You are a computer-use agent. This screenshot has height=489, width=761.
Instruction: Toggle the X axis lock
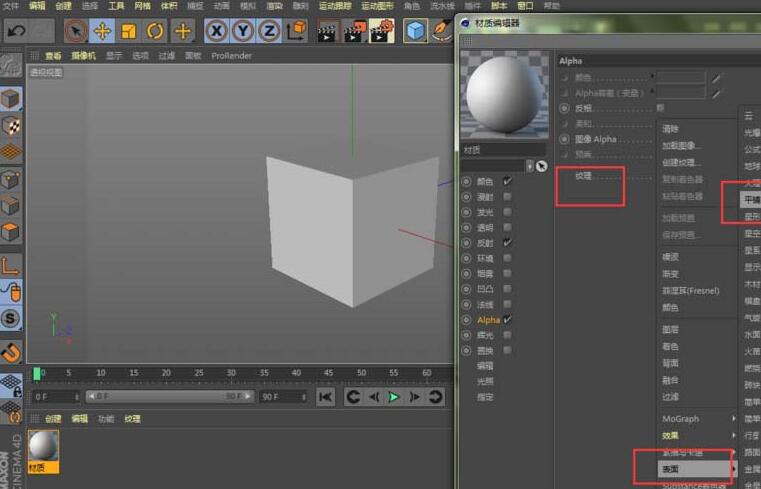click(216, 31)
